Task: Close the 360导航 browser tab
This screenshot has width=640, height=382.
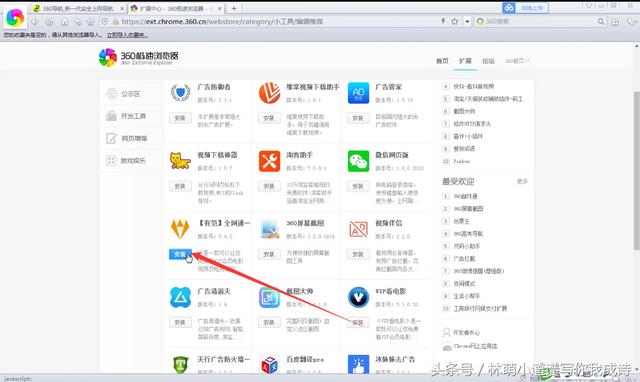Action: (x=122, y=8)
